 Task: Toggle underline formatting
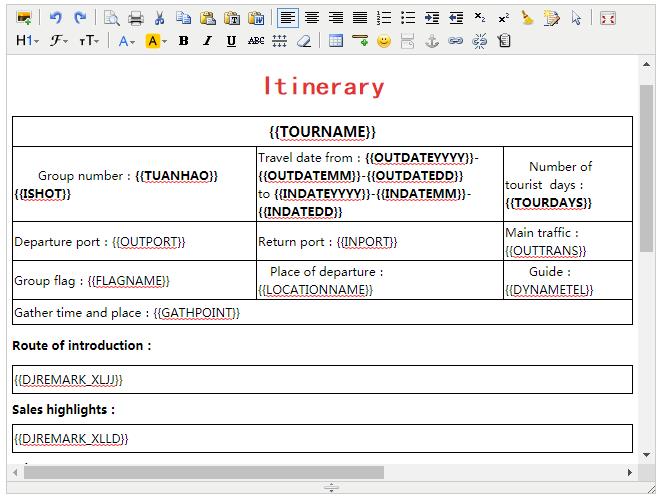(x=231, y=41)
